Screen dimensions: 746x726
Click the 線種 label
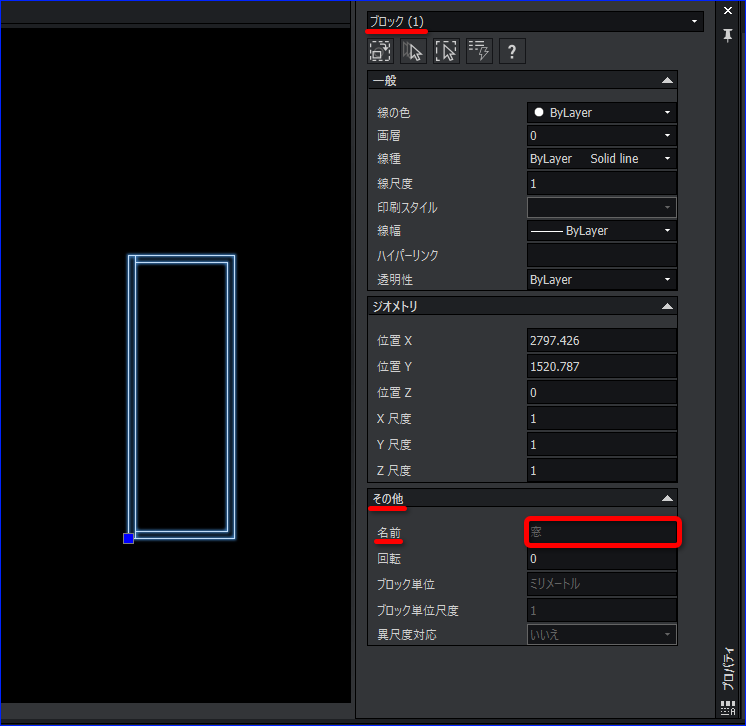(389, 158)
